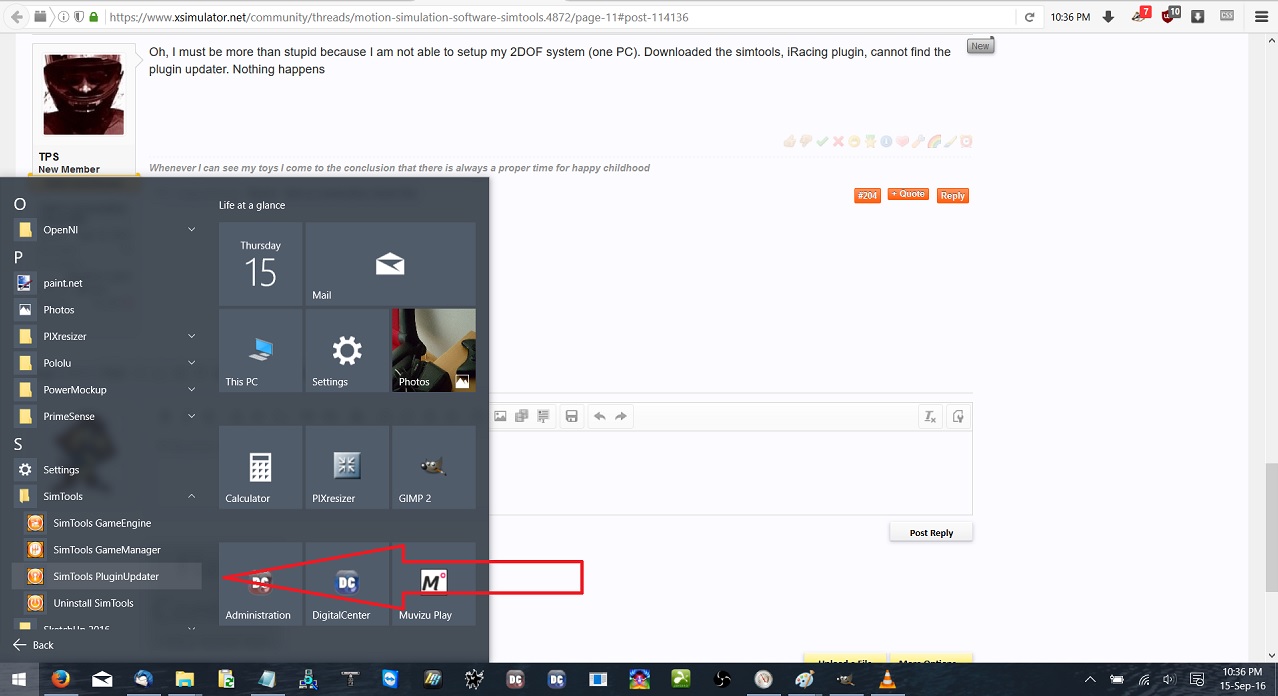Screen dimensions: 1278x696
Task: Open the This PC tile
Action: click(260, 350)
